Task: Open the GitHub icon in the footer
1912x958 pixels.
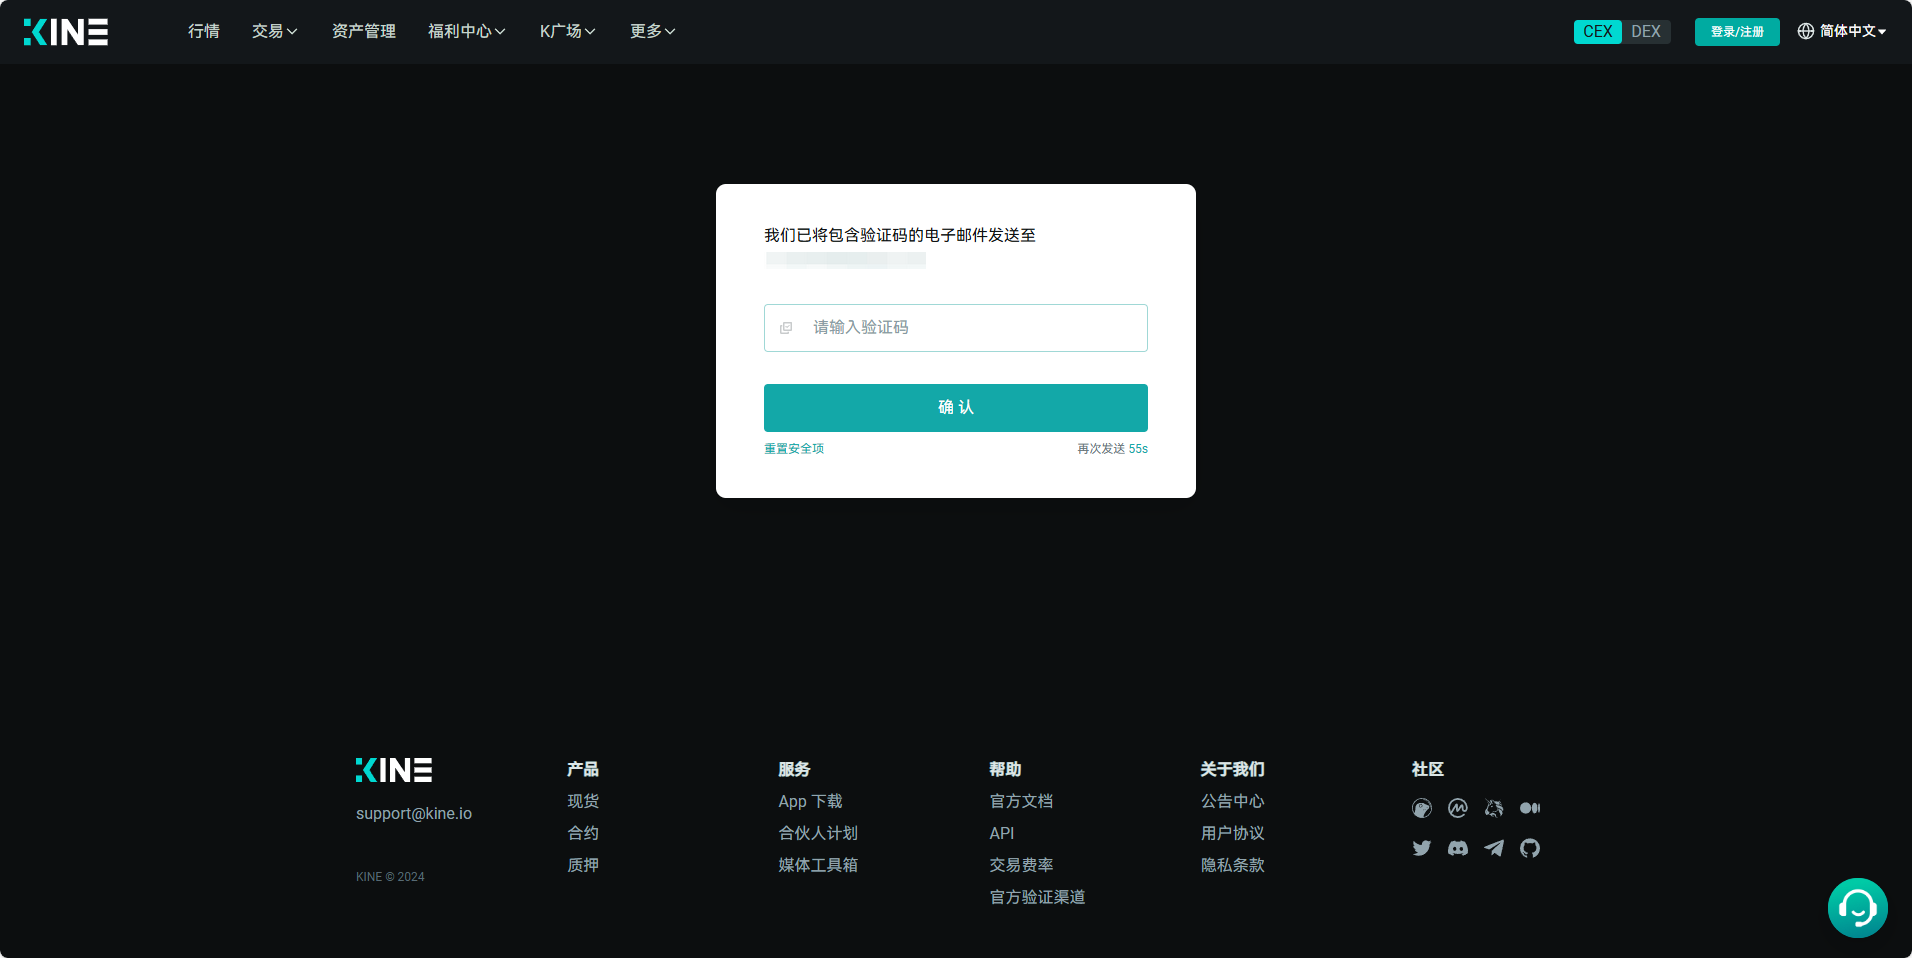Action: point(1530,848)
